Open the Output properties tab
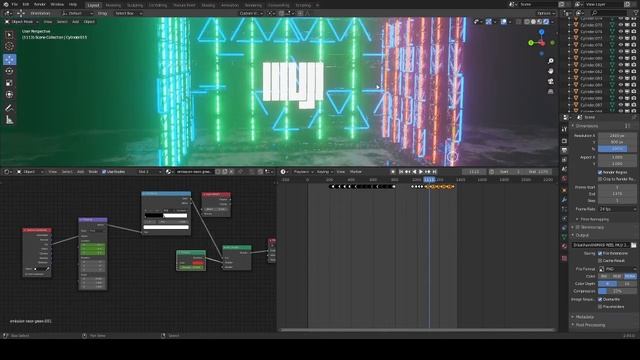Viewport: 640px width, 360px height. 564,150
